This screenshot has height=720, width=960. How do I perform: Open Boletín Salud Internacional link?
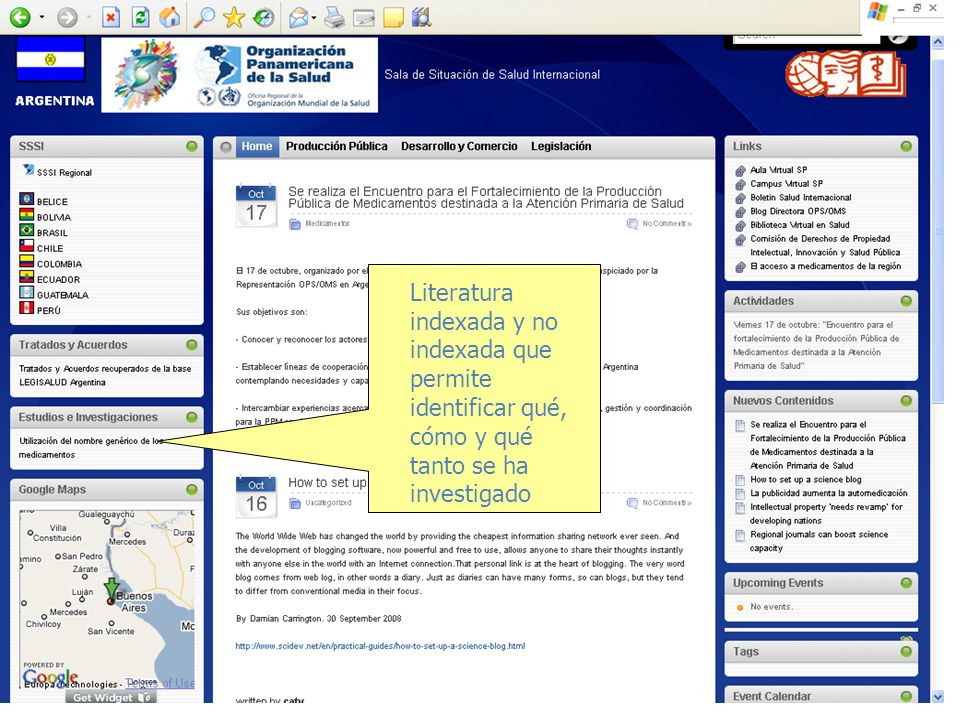click(x=801, y=198)
